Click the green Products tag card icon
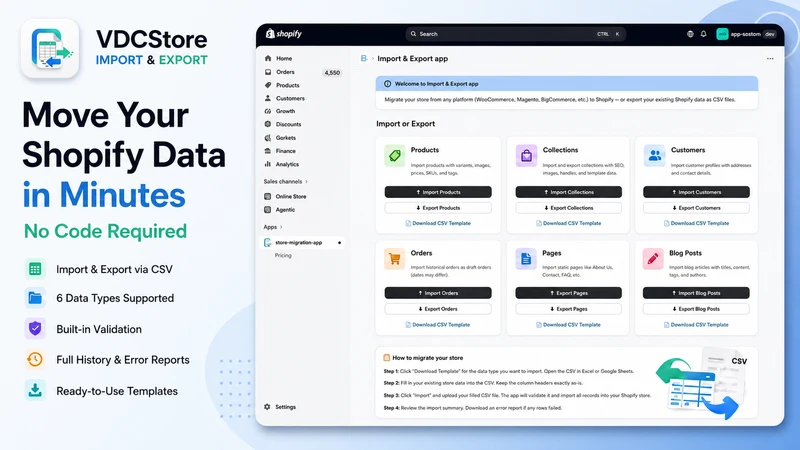This screenshot has height=450, width=800. [394, 156]
